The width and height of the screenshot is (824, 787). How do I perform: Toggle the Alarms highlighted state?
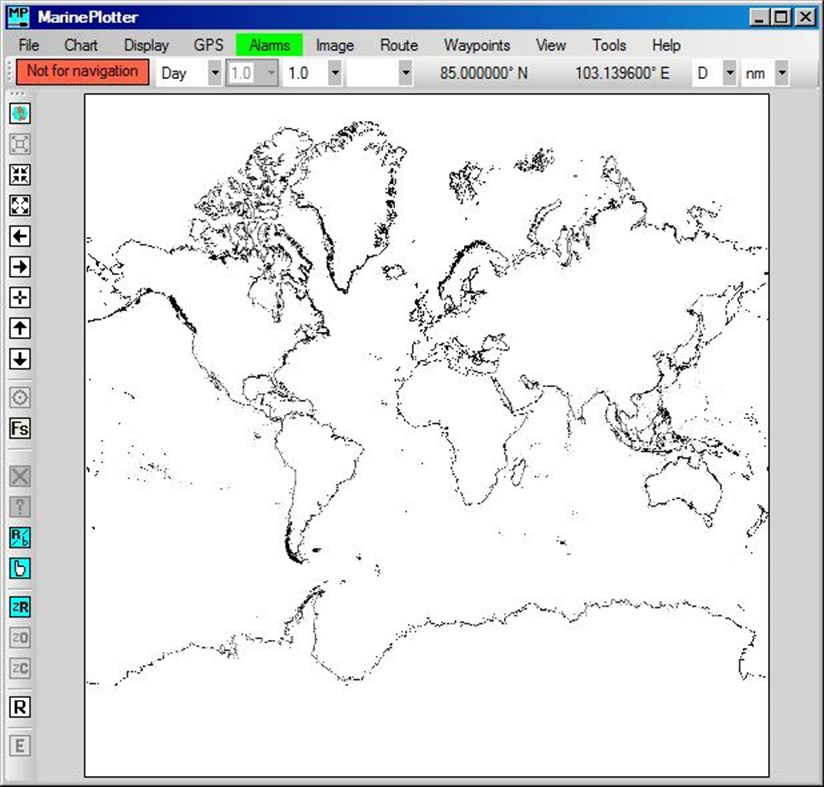tap(269, 45)
